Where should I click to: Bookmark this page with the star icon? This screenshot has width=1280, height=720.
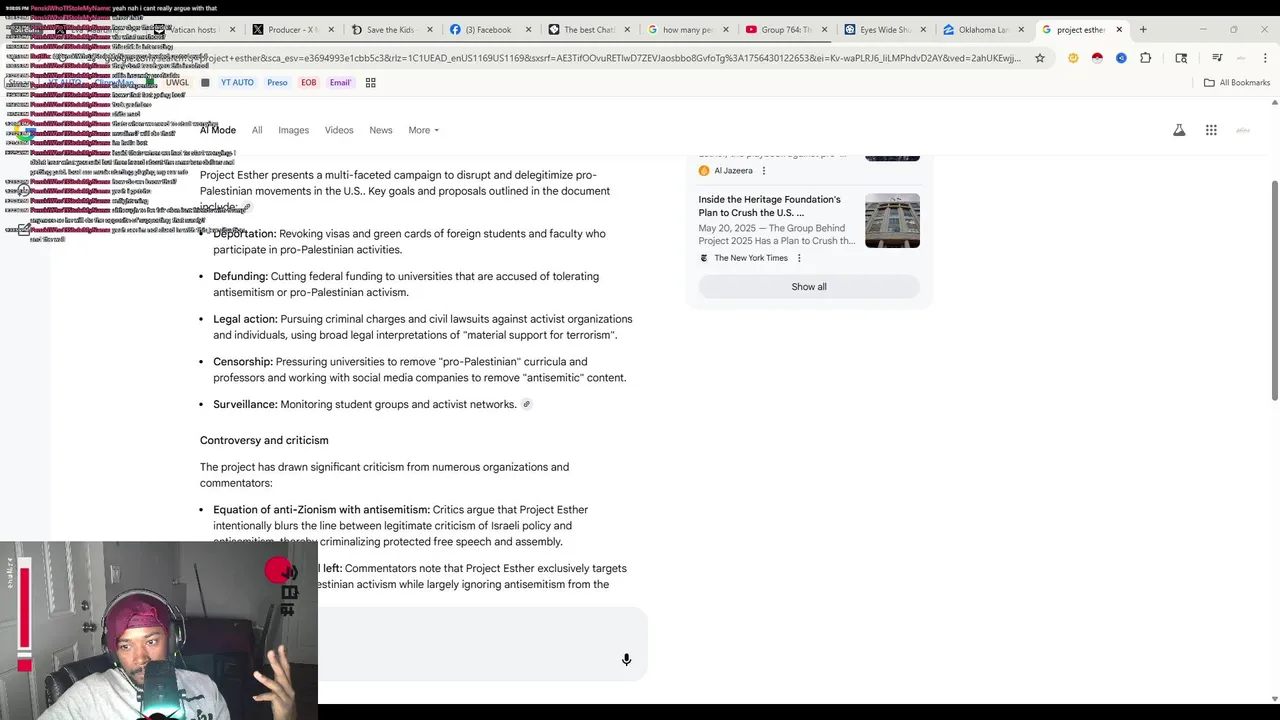tap(1040, 58)
